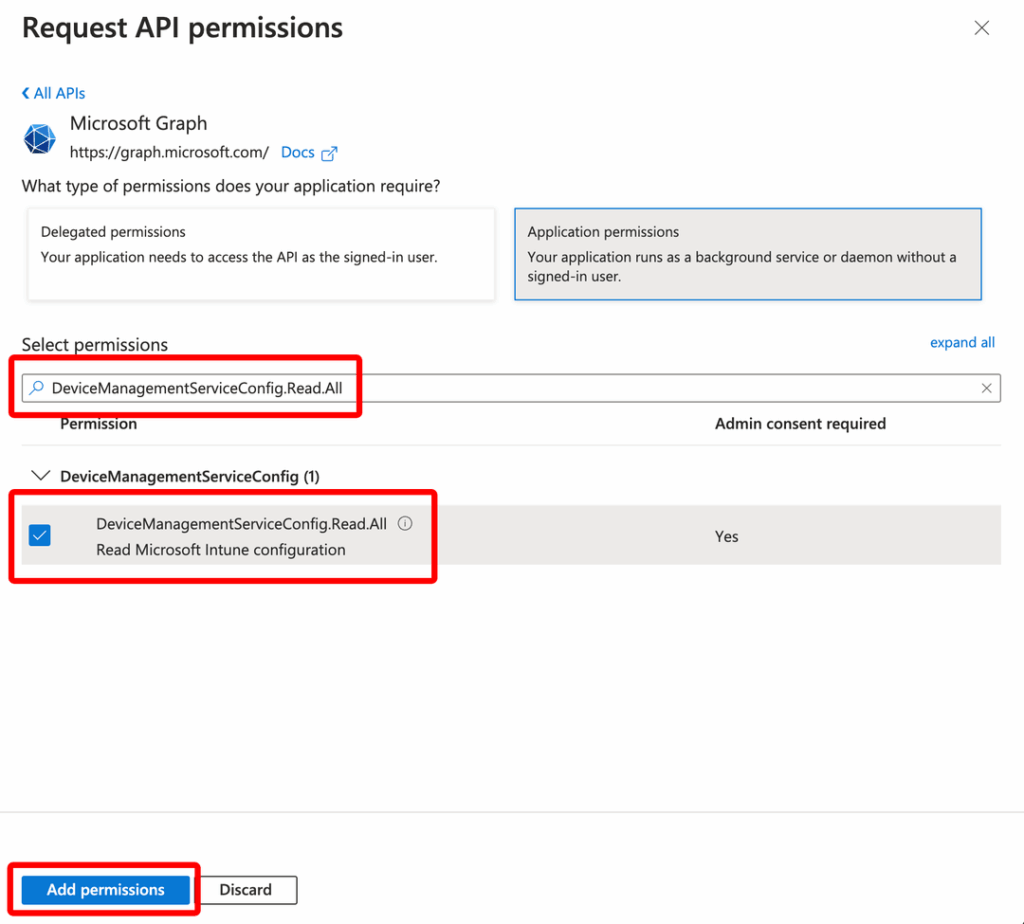Click the Microsoft Graph logo icon
Screen dimensions: 1024x924
click(39, 137)
